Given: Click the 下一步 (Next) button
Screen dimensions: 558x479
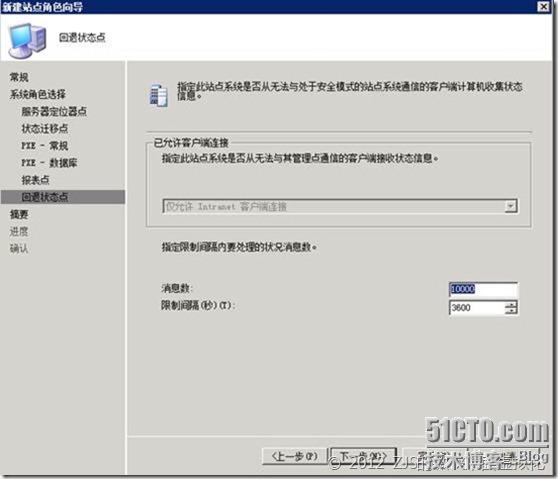Looking at the screenshot, I should pyautogui.click(x=363, y=456).
